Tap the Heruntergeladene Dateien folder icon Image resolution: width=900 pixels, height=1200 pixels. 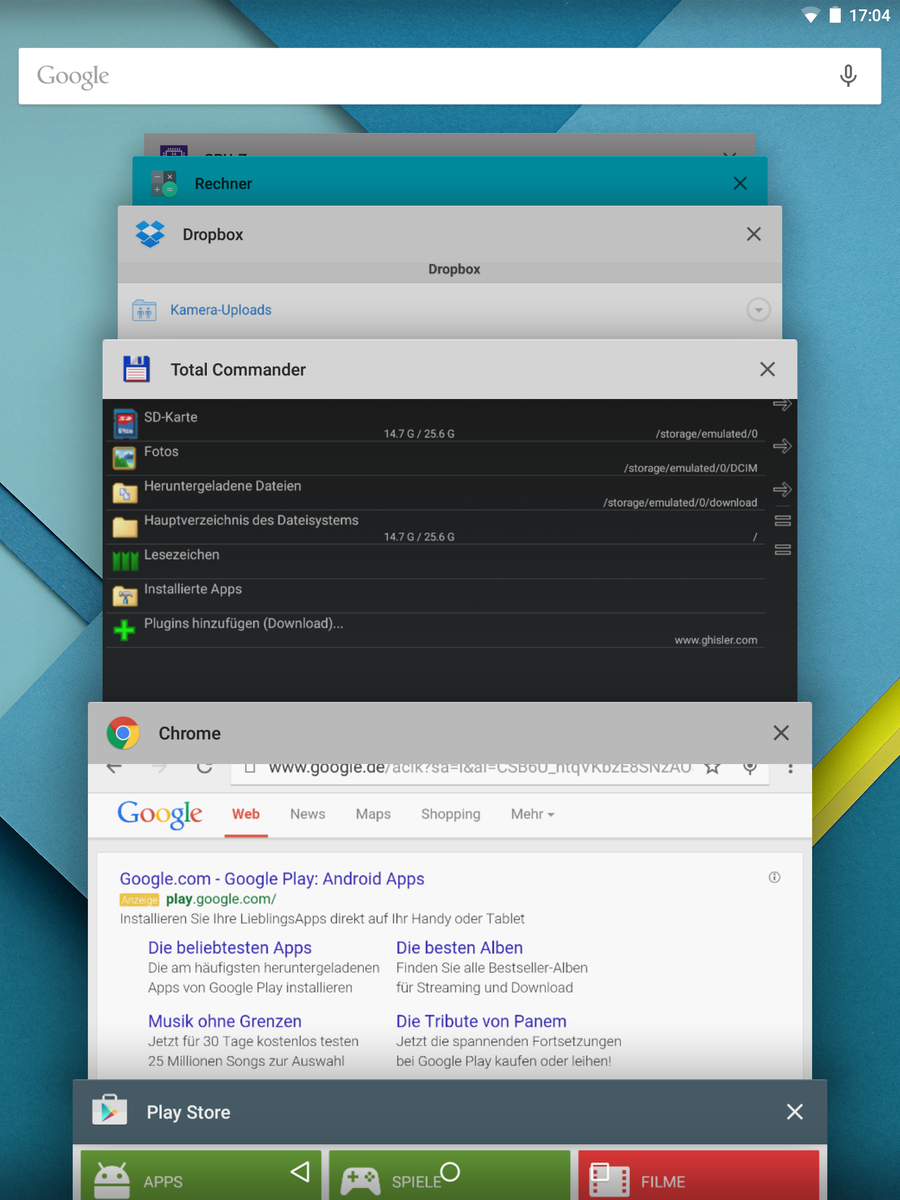tap(125, 492)
